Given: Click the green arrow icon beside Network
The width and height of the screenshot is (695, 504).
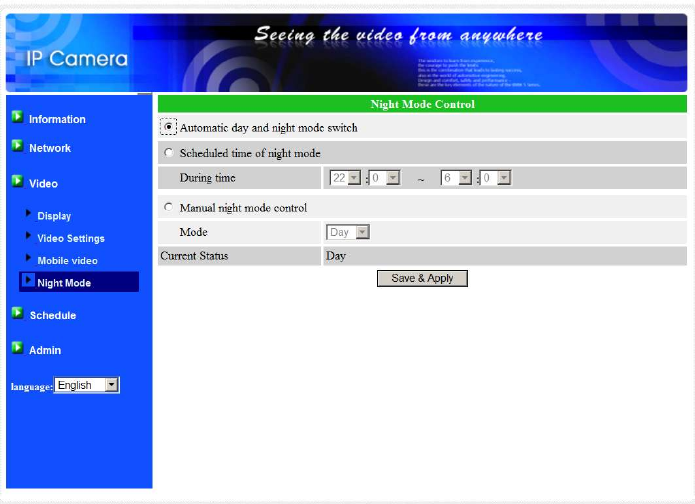Looking at the screenshot, I should coord(17,145).
